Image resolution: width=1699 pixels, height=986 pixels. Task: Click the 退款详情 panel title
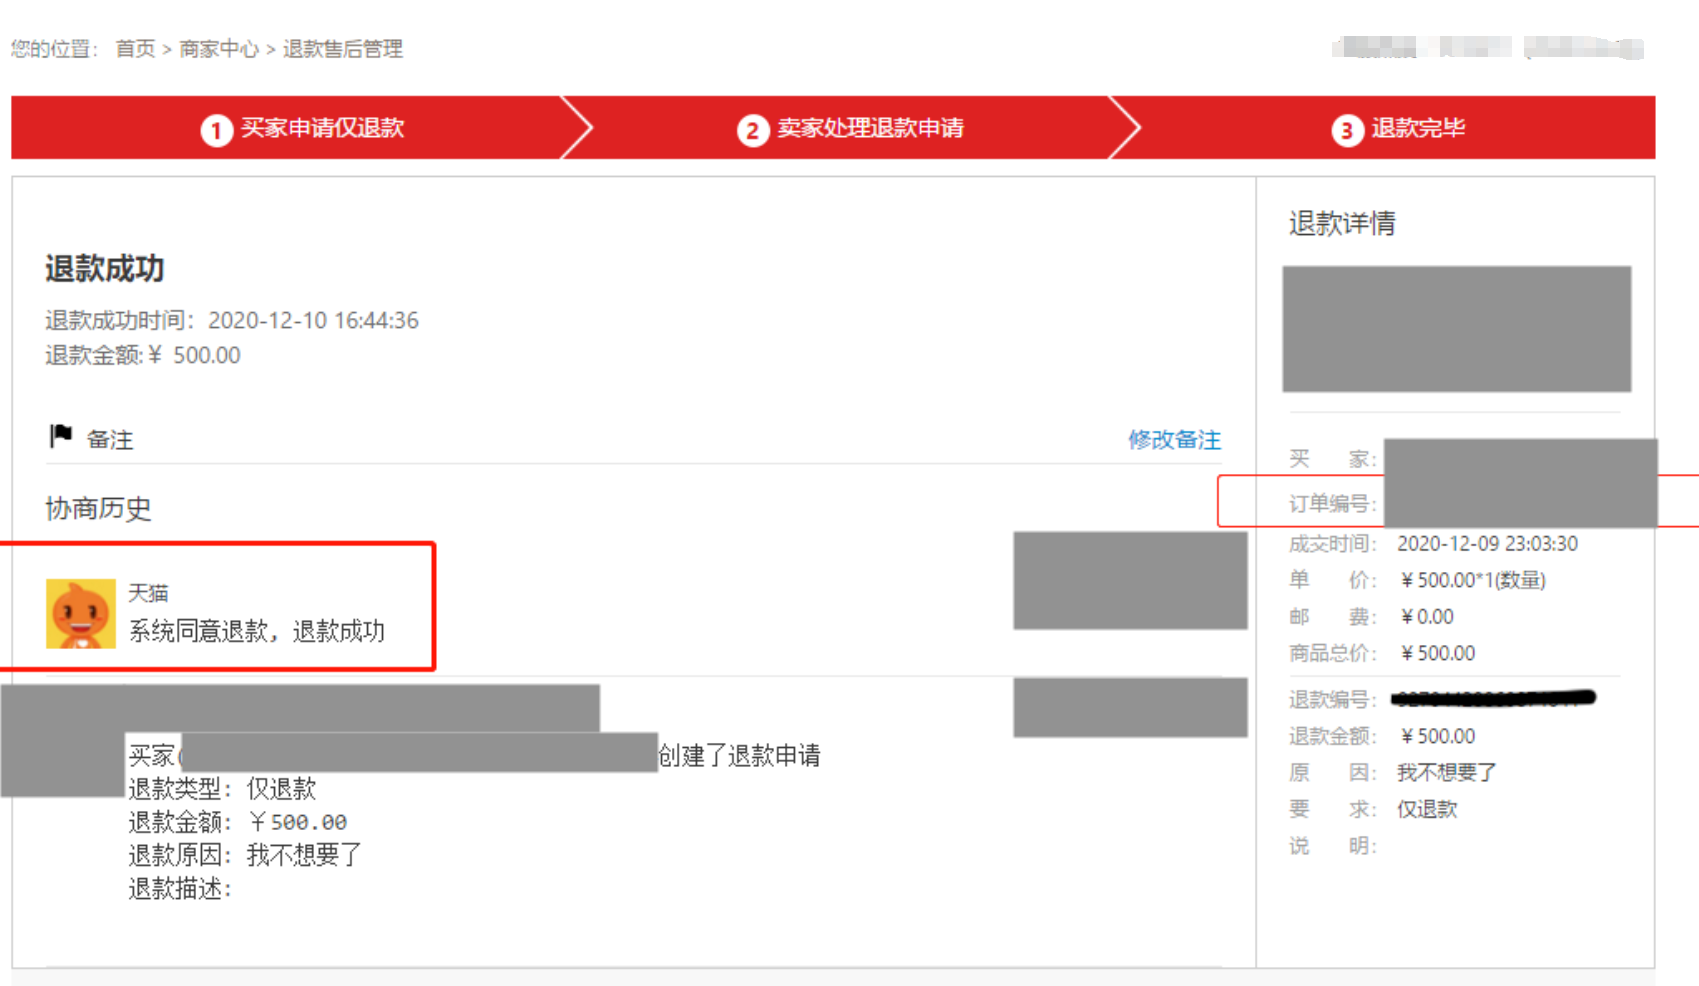point(1342,223)
